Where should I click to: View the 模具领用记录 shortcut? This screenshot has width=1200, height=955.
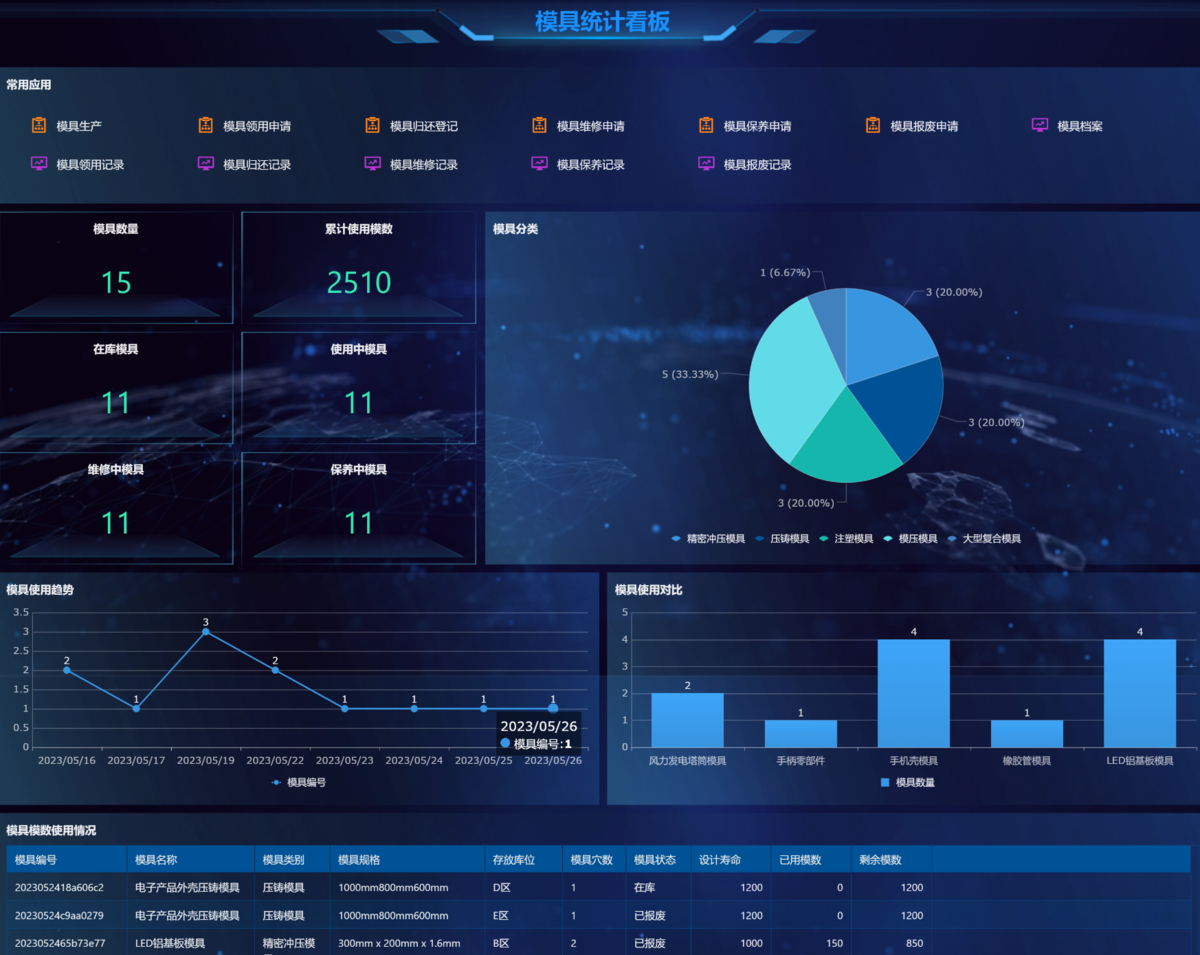coord(78,164)
